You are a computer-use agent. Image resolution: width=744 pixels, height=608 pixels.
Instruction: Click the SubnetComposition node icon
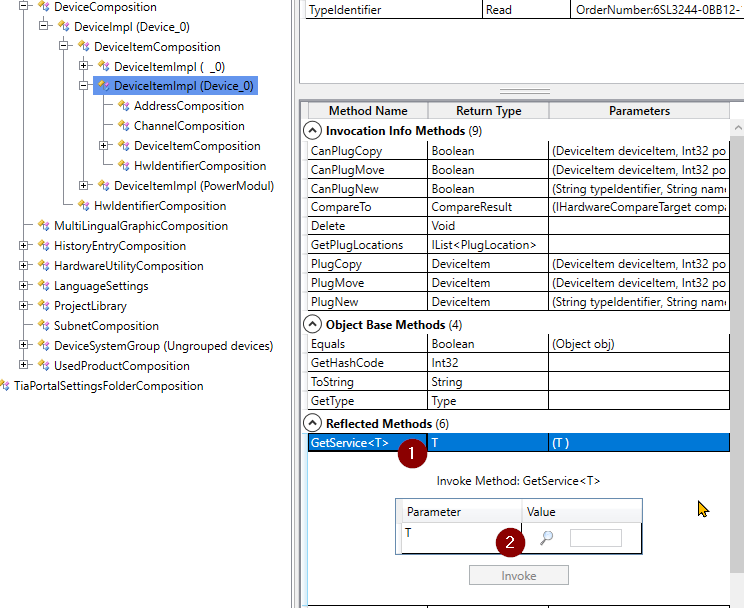tap(44, 325)
